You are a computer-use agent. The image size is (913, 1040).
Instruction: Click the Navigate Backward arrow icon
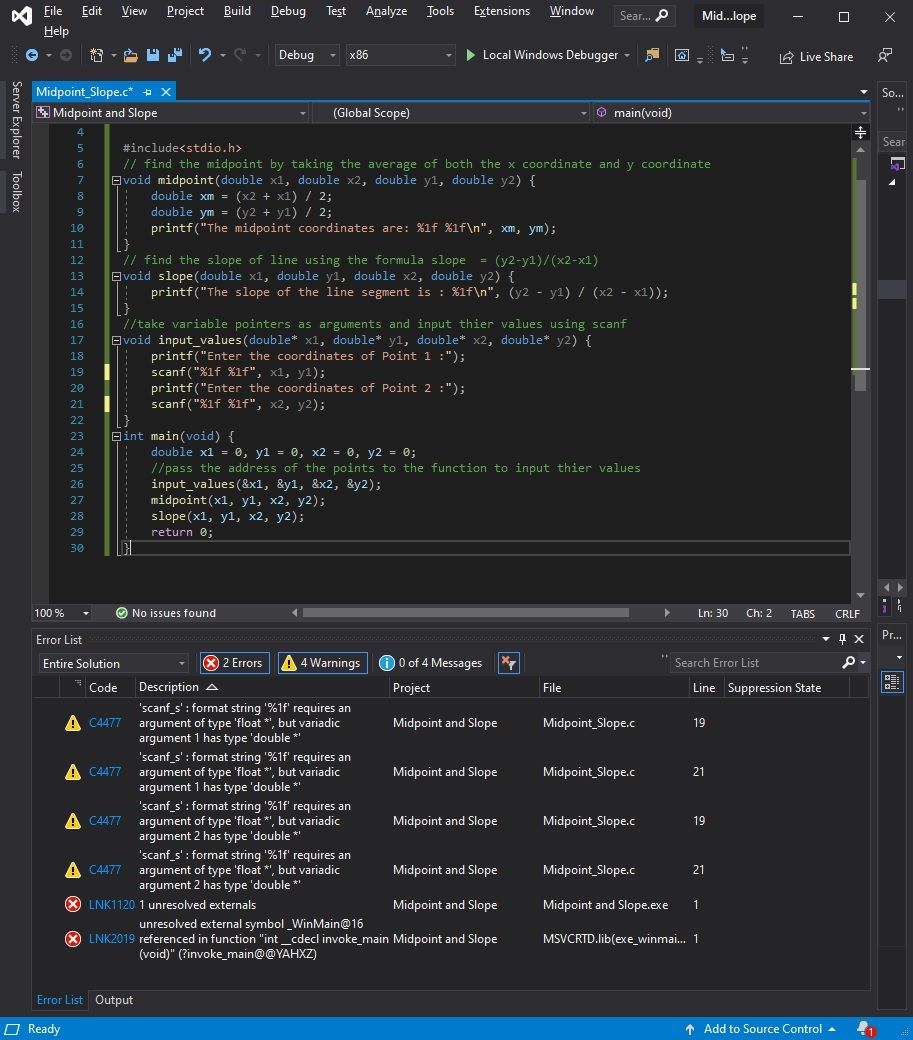(32, 56)
